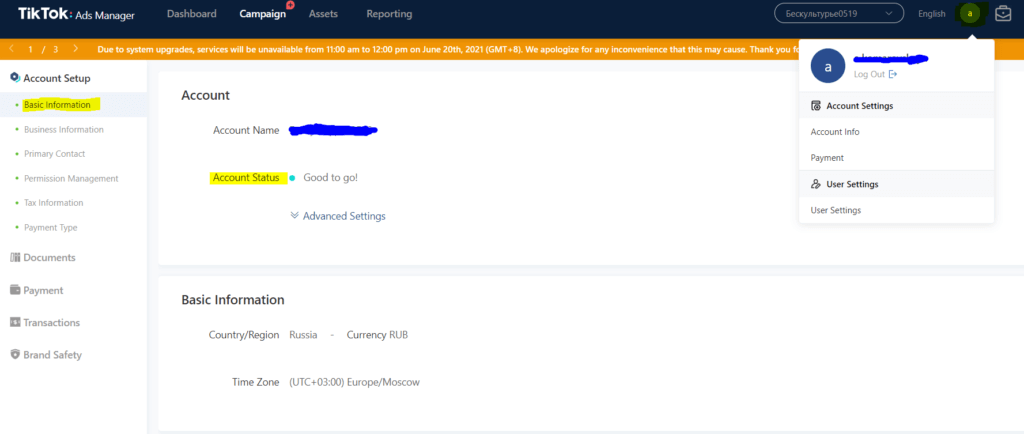Go to previous announcement banner arrow
The width and height of the screenshot is (1024, 434).
pos(11,48)
